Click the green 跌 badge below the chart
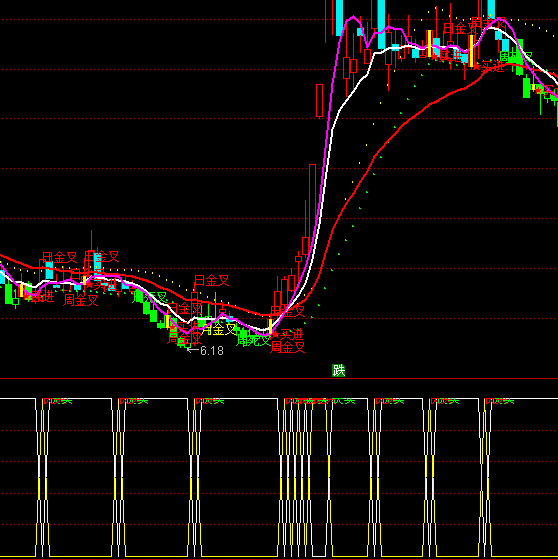The height and width of the screenshot is (560, 558). 338,371
